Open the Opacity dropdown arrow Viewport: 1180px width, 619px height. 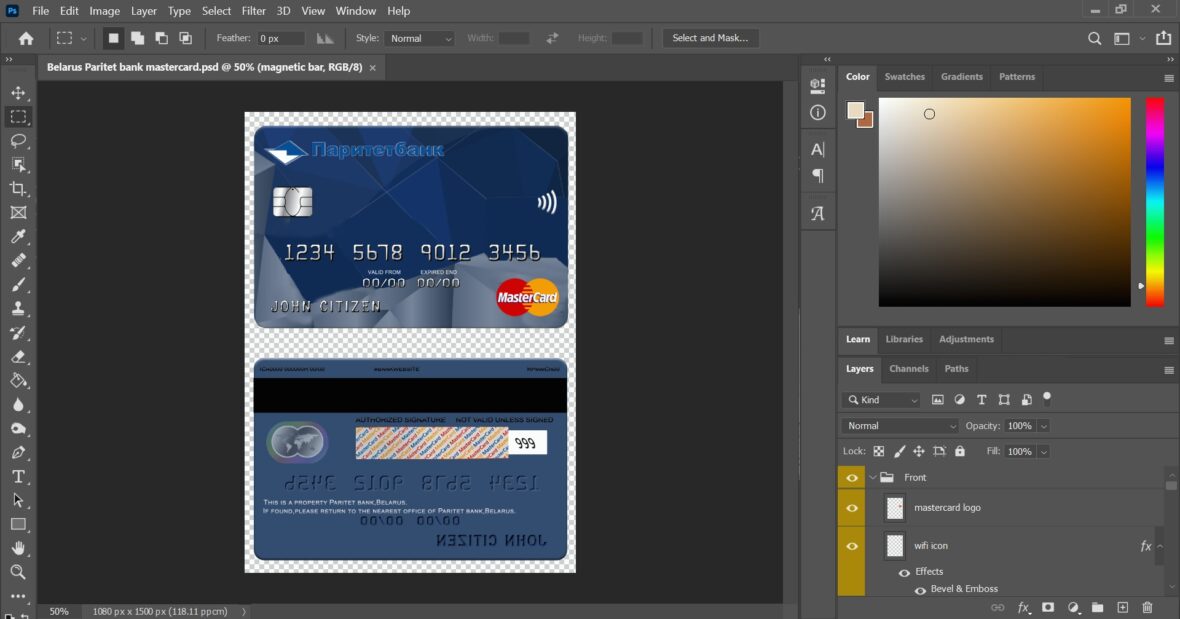coord(1043,425)
